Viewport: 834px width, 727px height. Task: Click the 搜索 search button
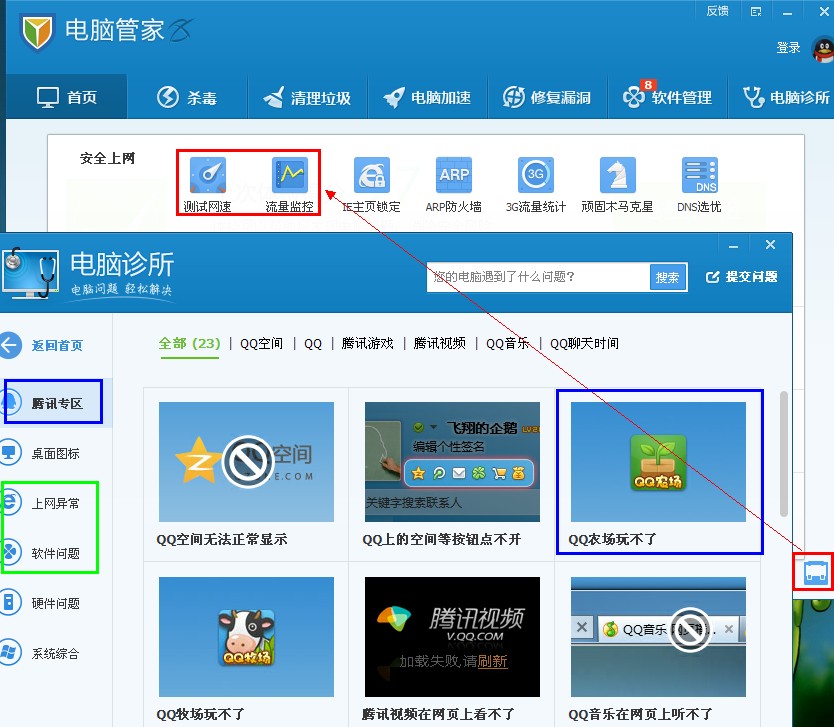coord(669,277)
